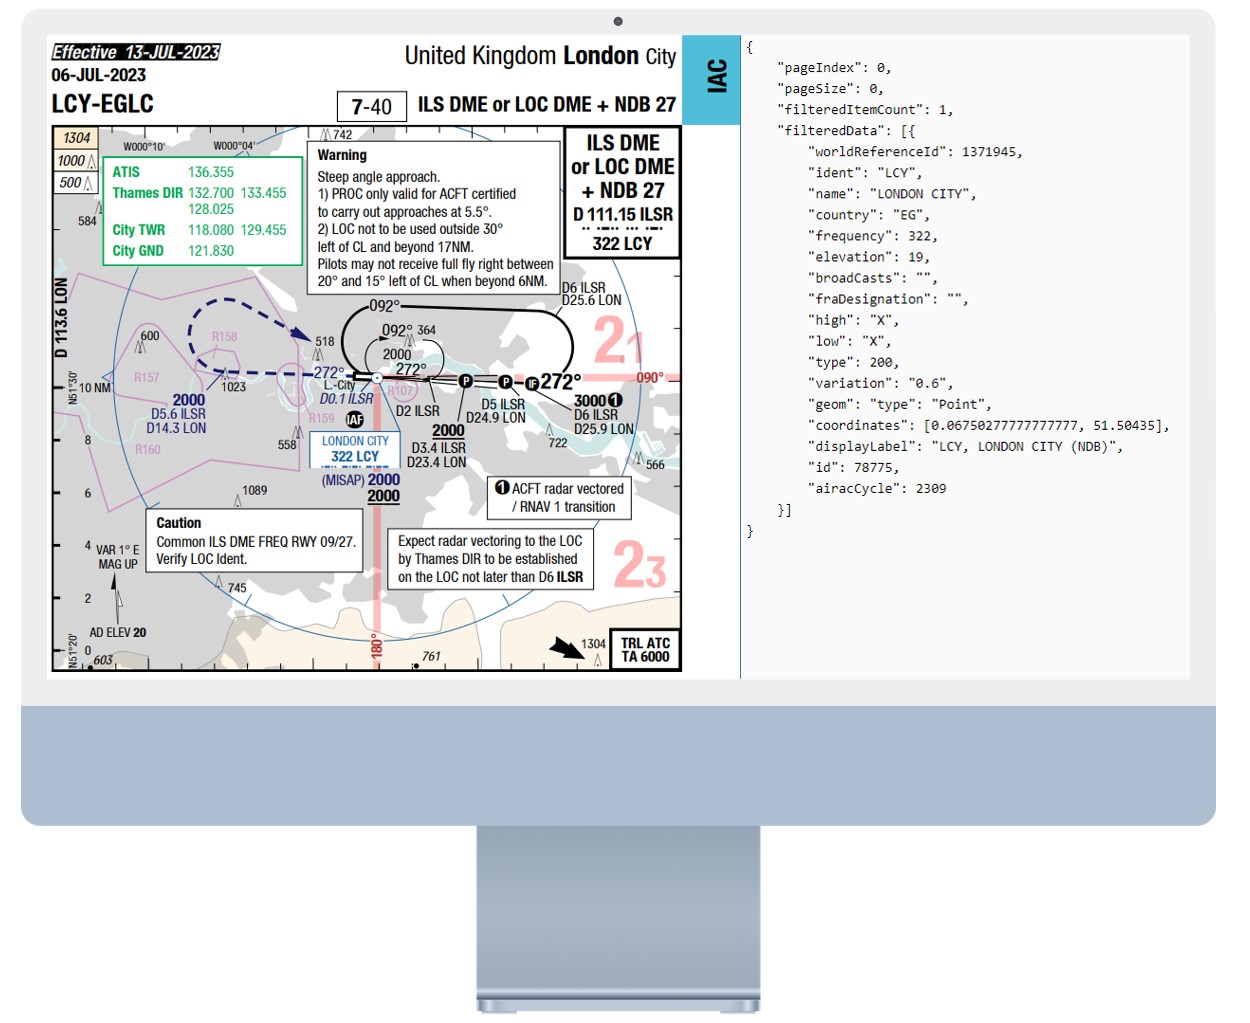Open the LONDON CITY 322 LCY beacon box
Screen dimensions: 1250x1023
355,449
